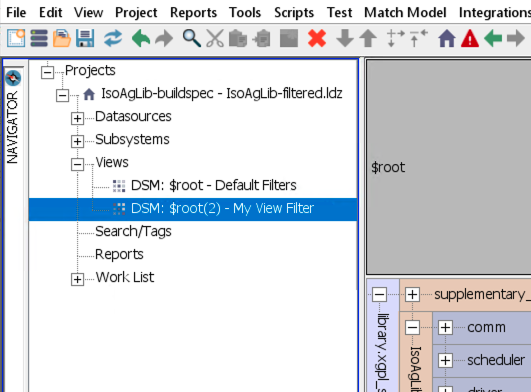Expand the Subsystems tree node

[77, 141]
